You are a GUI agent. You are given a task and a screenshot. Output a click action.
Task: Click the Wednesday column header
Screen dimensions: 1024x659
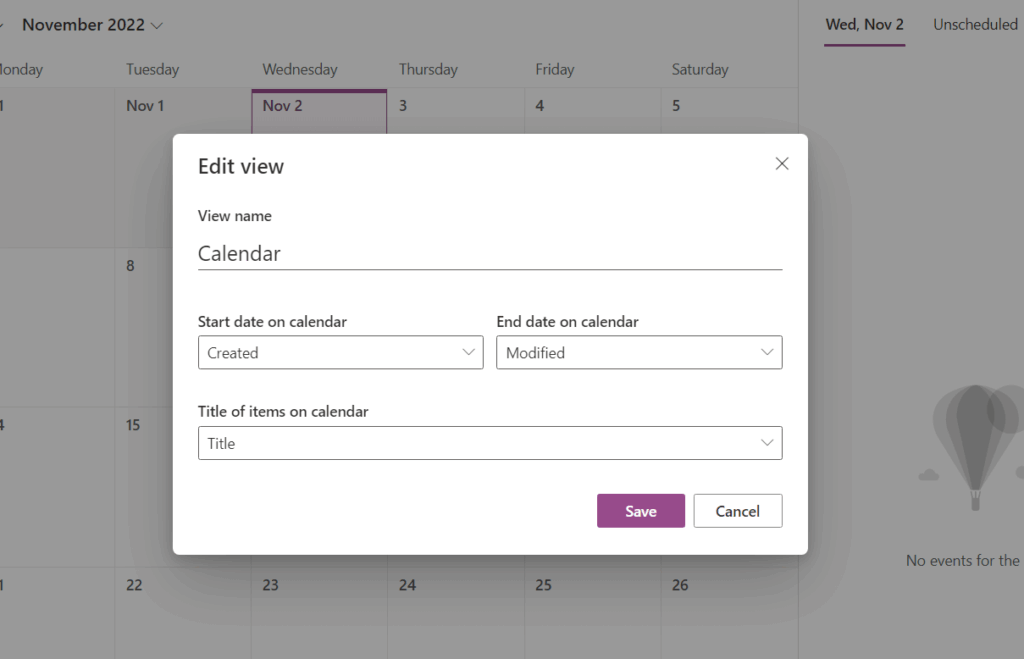point(300,69)
